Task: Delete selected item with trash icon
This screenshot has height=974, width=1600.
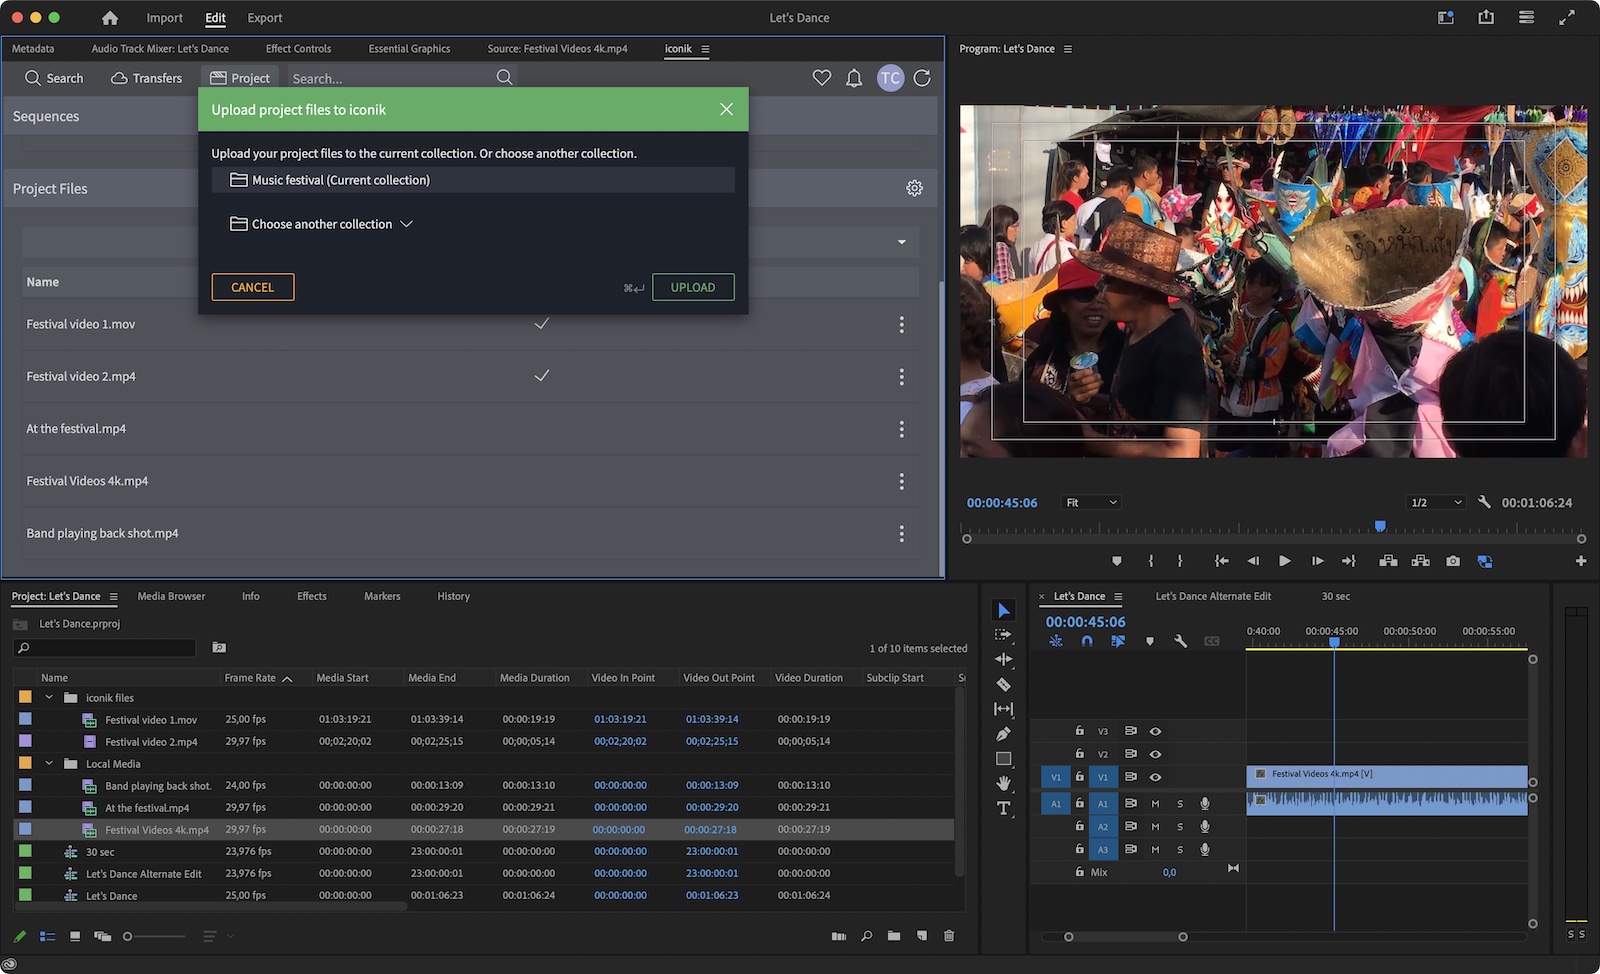Action: click(949, 936)
